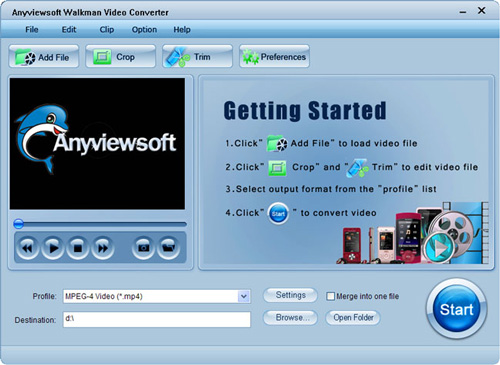Click the Browse button

290,318
